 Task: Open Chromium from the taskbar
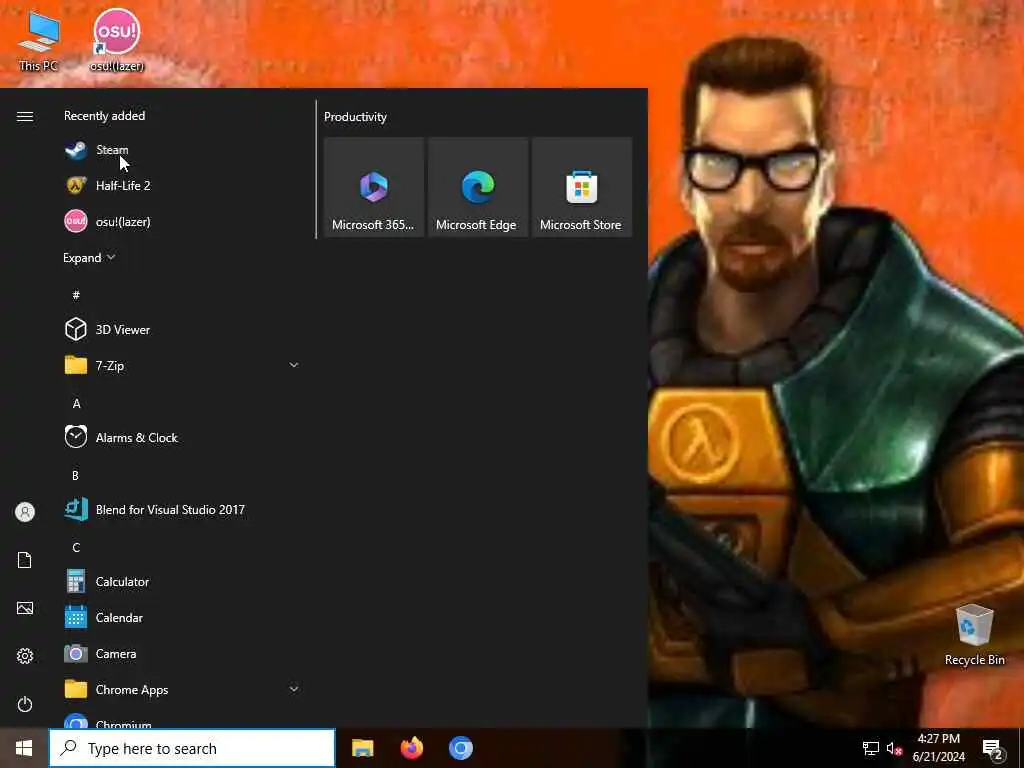[x=461, y=748]
